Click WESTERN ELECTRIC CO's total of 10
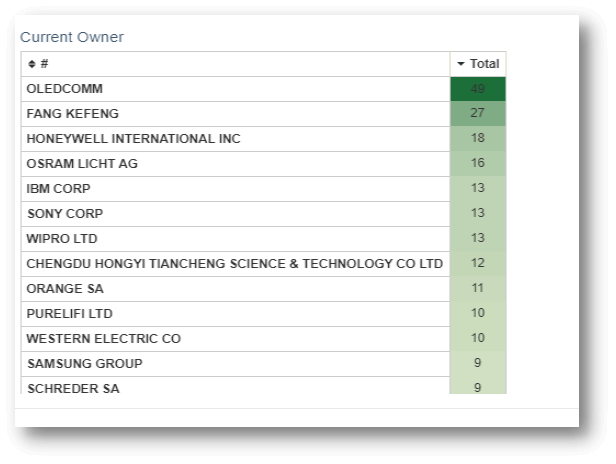 click(478, 338)
